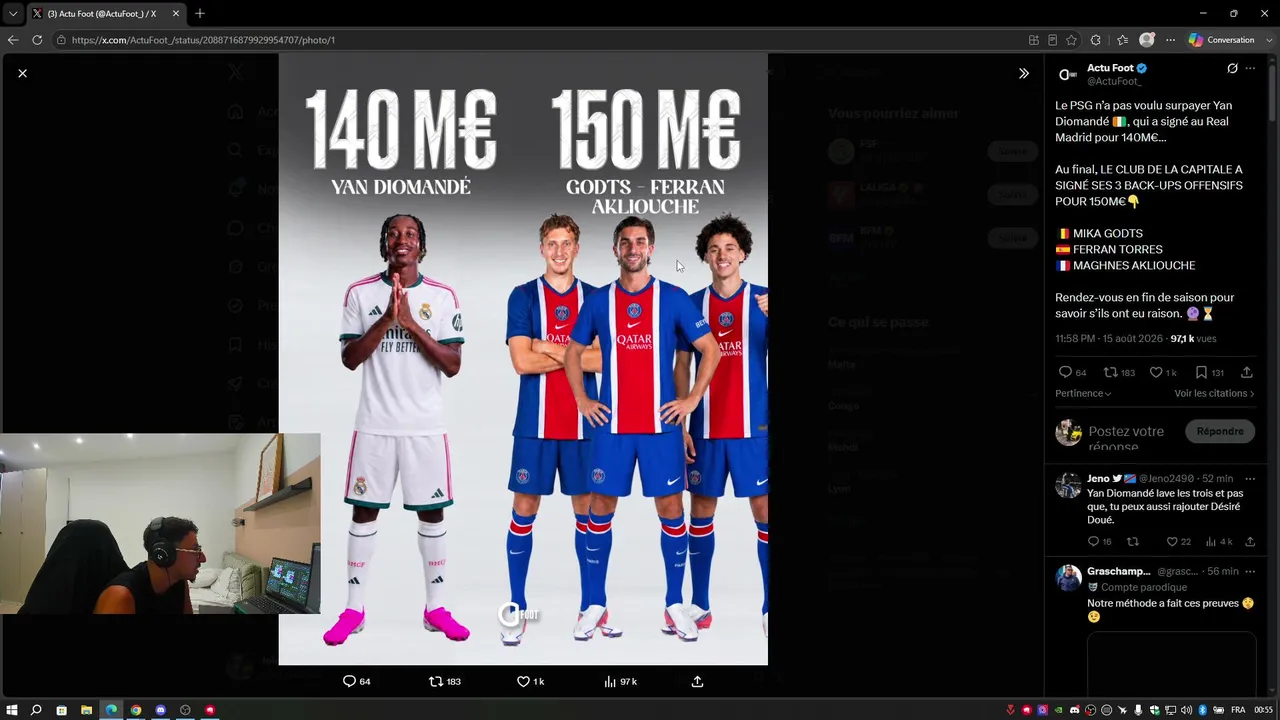
Task: Open the FRA language indicator
Action: point(1238,710)
